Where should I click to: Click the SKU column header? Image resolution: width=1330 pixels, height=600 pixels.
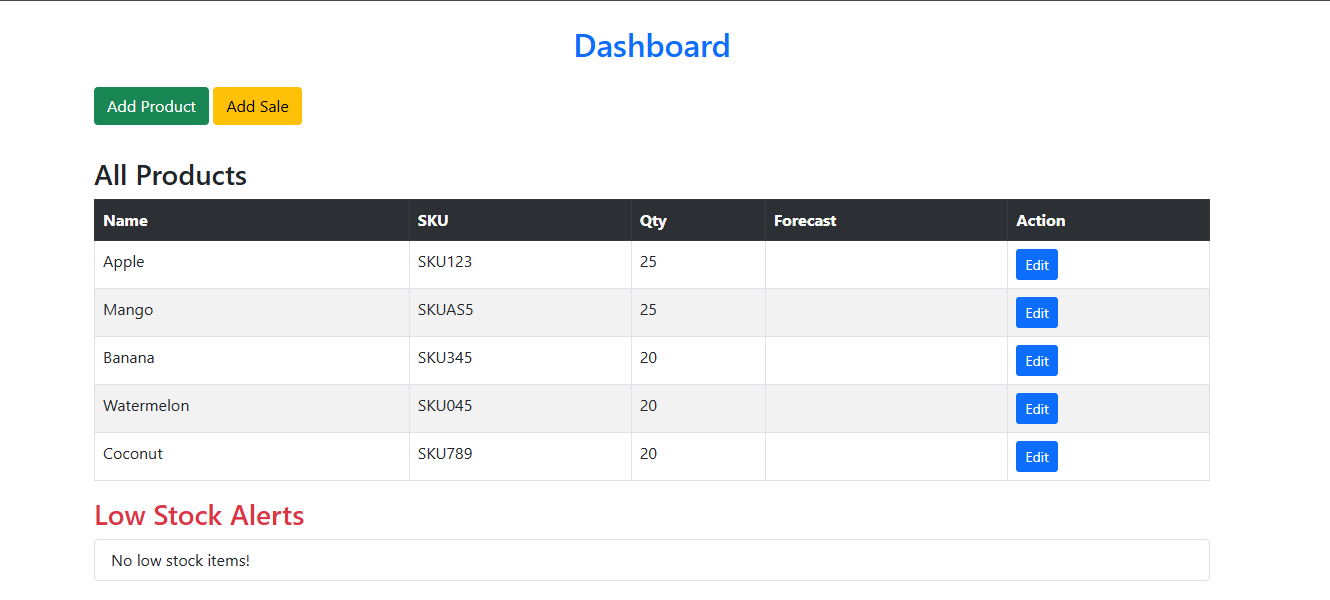point(520,220)
